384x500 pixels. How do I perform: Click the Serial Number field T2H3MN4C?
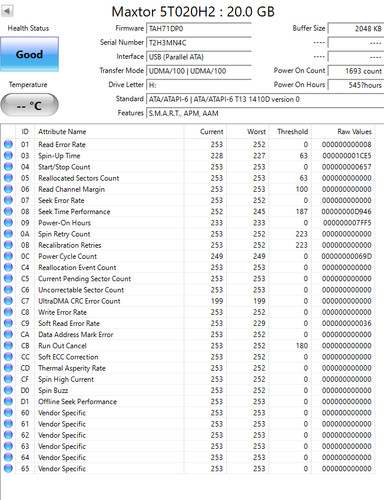pyautogui.click(x=199, y=42)
